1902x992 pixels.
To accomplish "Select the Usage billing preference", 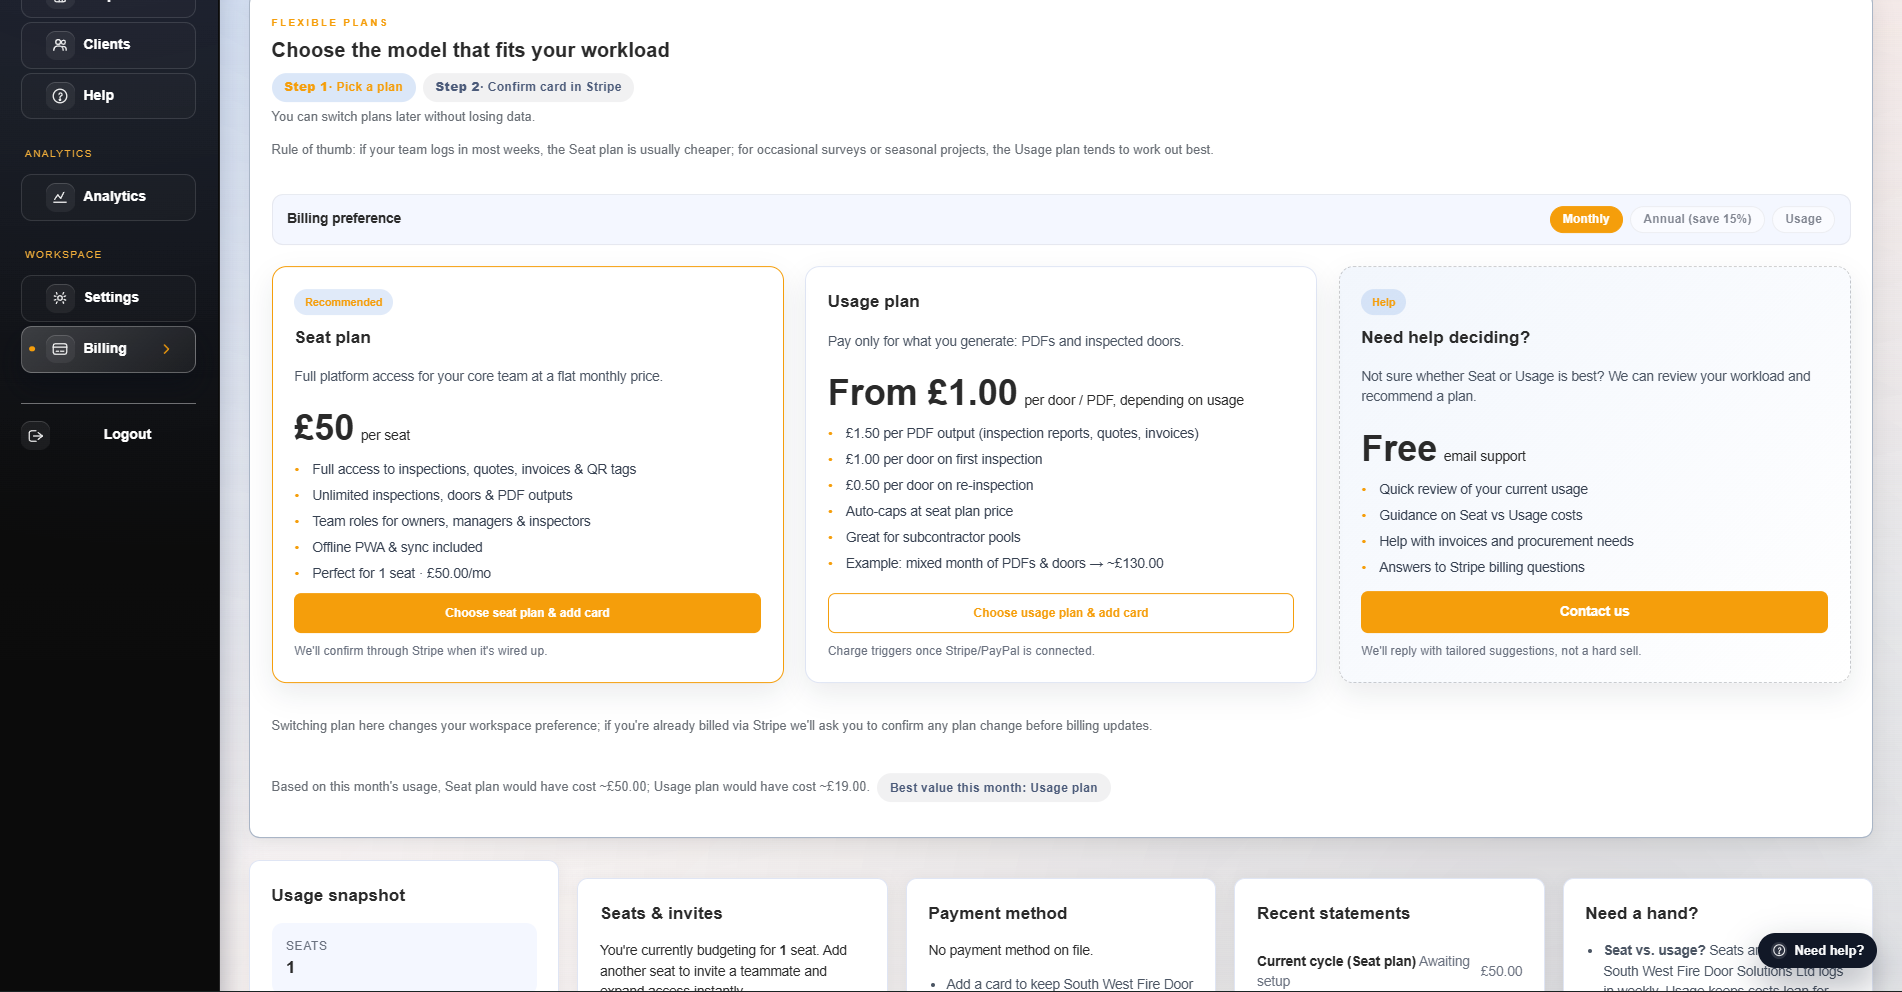I will [1802, 219].
